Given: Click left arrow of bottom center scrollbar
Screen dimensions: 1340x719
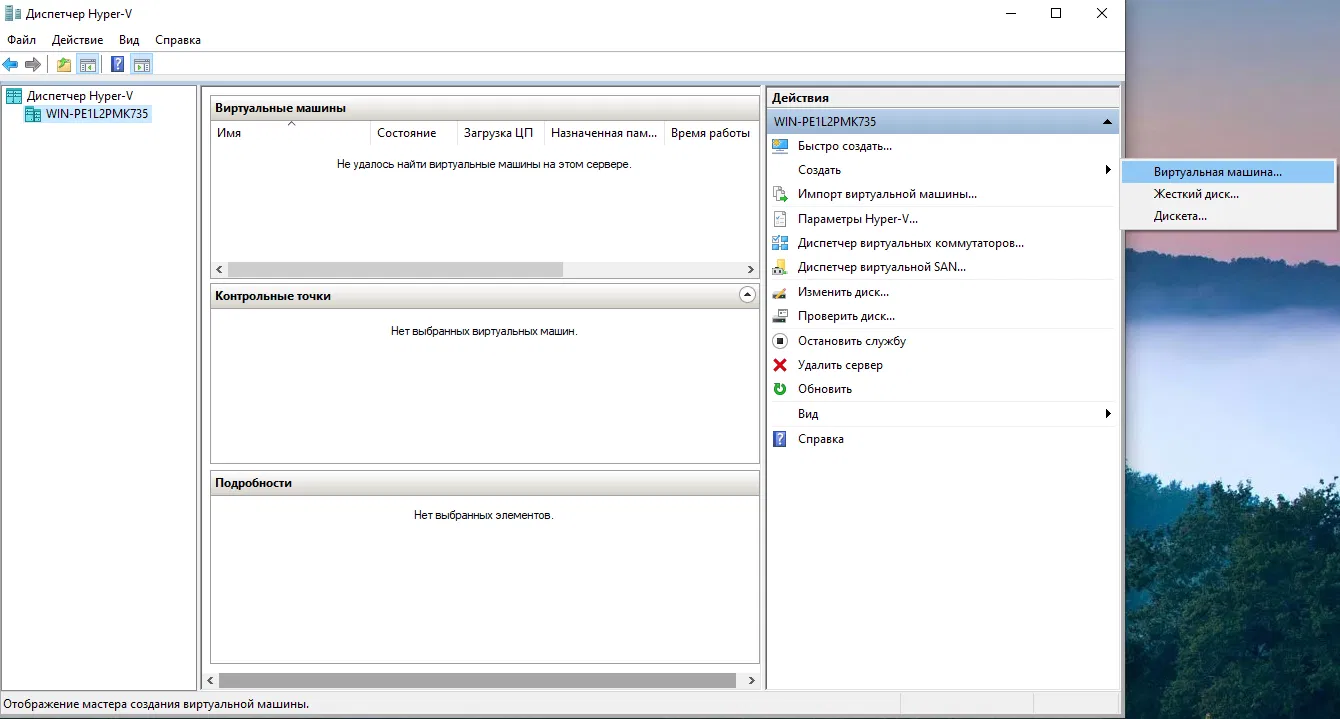Looking at the screenshot, I should [210, 680].
